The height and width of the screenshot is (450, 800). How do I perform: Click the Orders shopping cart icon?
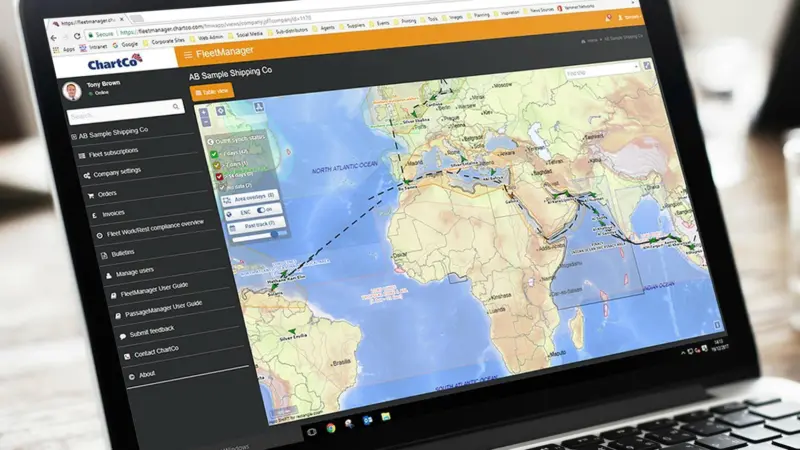[91, 196]
